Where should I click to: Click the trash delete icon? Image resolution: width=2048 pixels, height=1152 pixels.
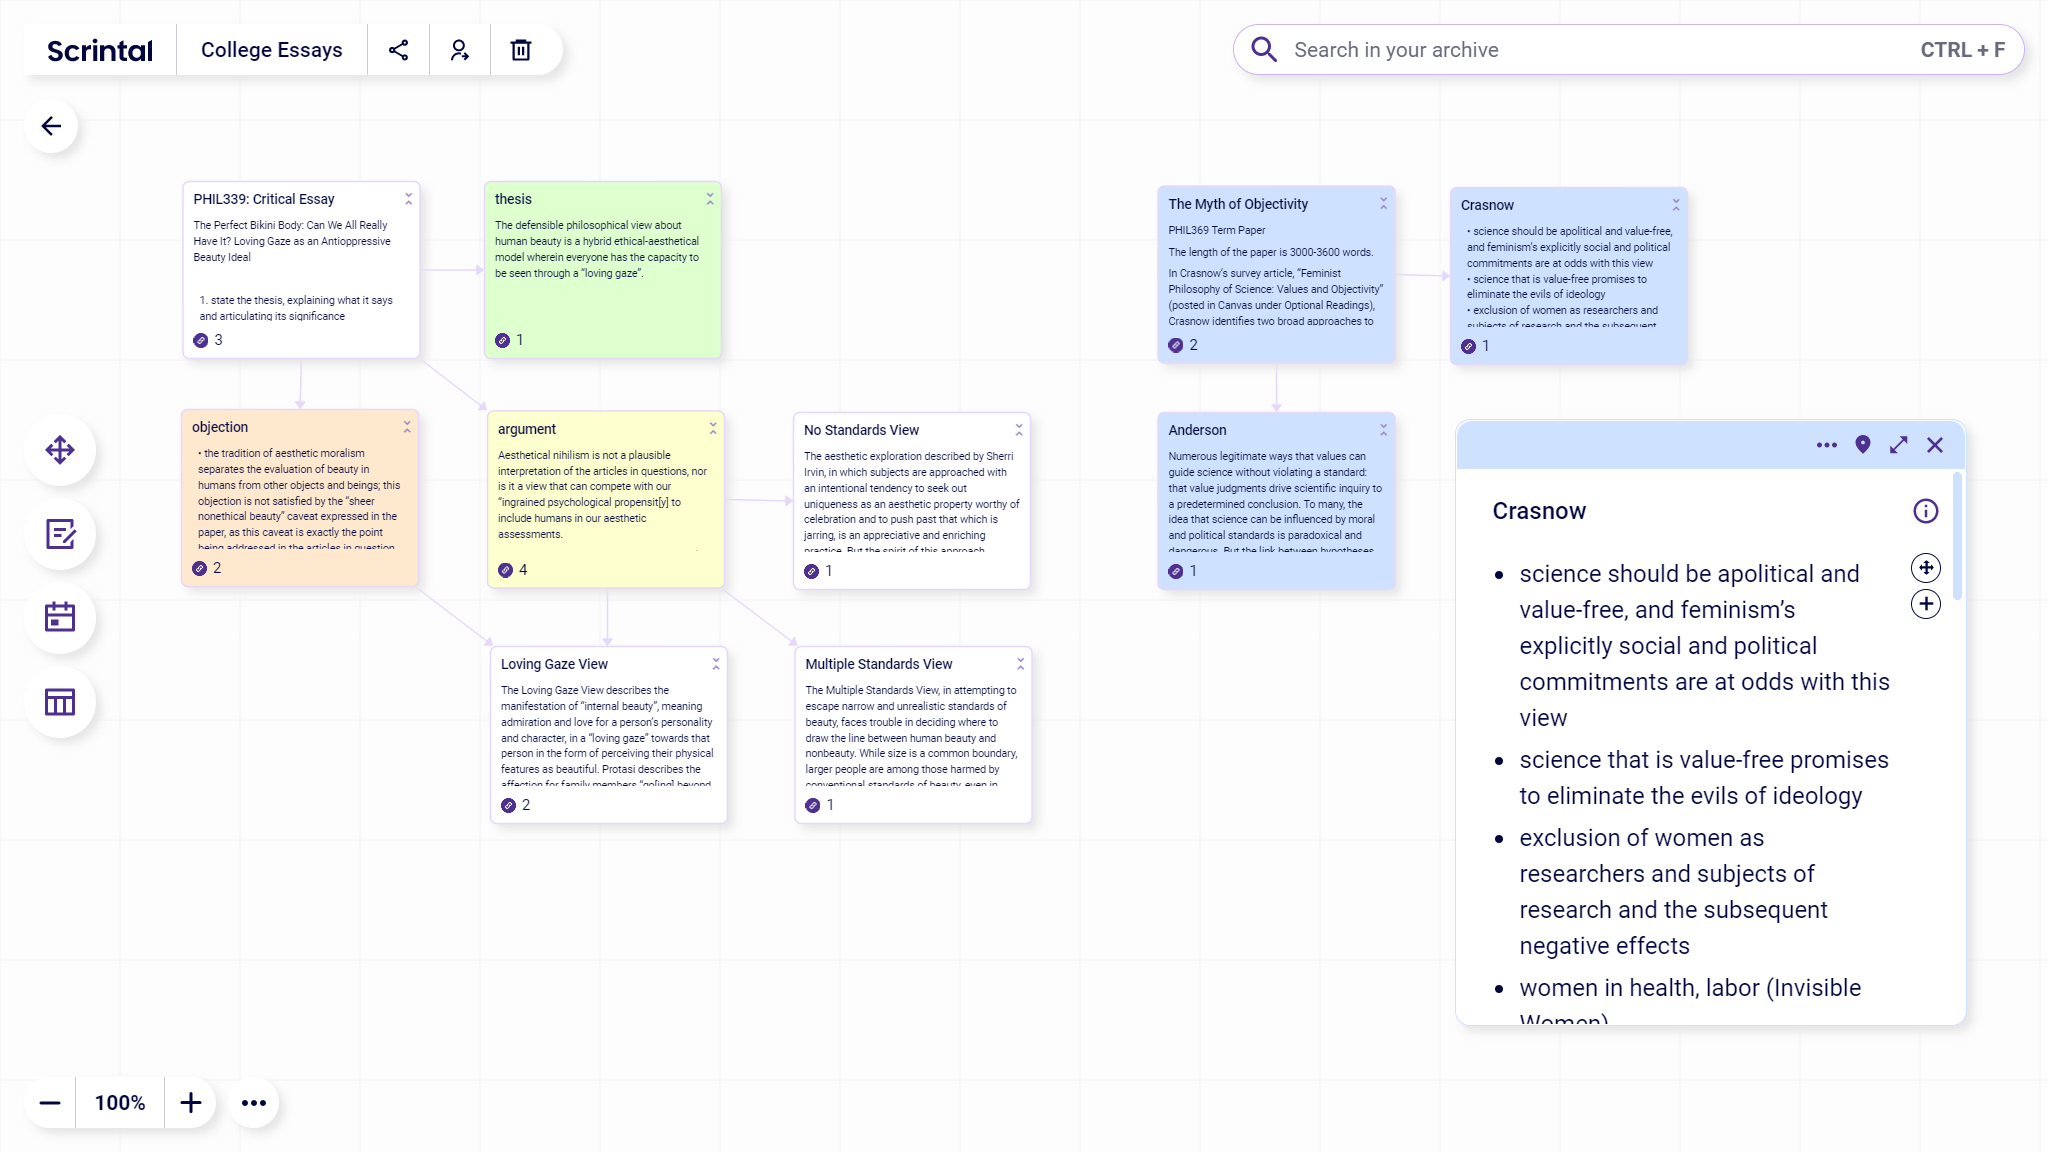[x=521, y=50]
